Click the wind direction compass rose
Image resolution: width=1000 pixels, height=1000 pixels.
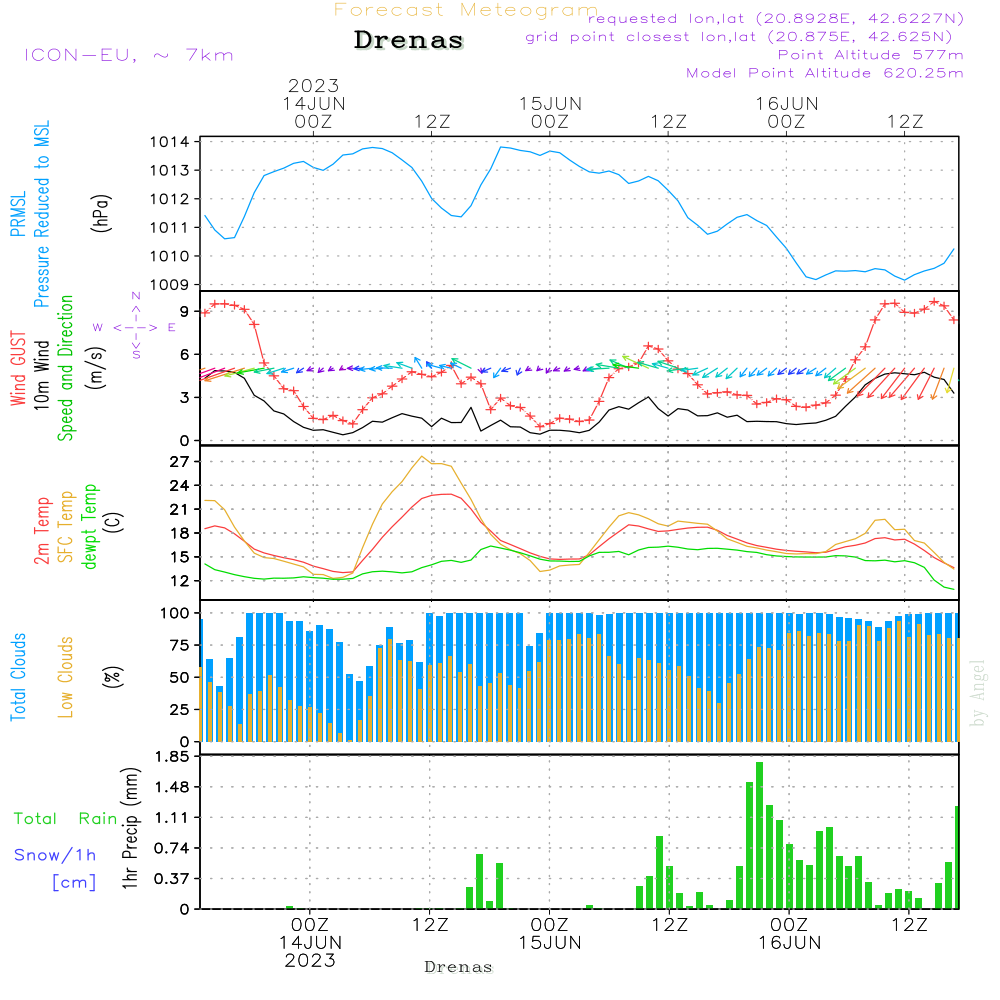pyautogui.click(x=135, y=327)
